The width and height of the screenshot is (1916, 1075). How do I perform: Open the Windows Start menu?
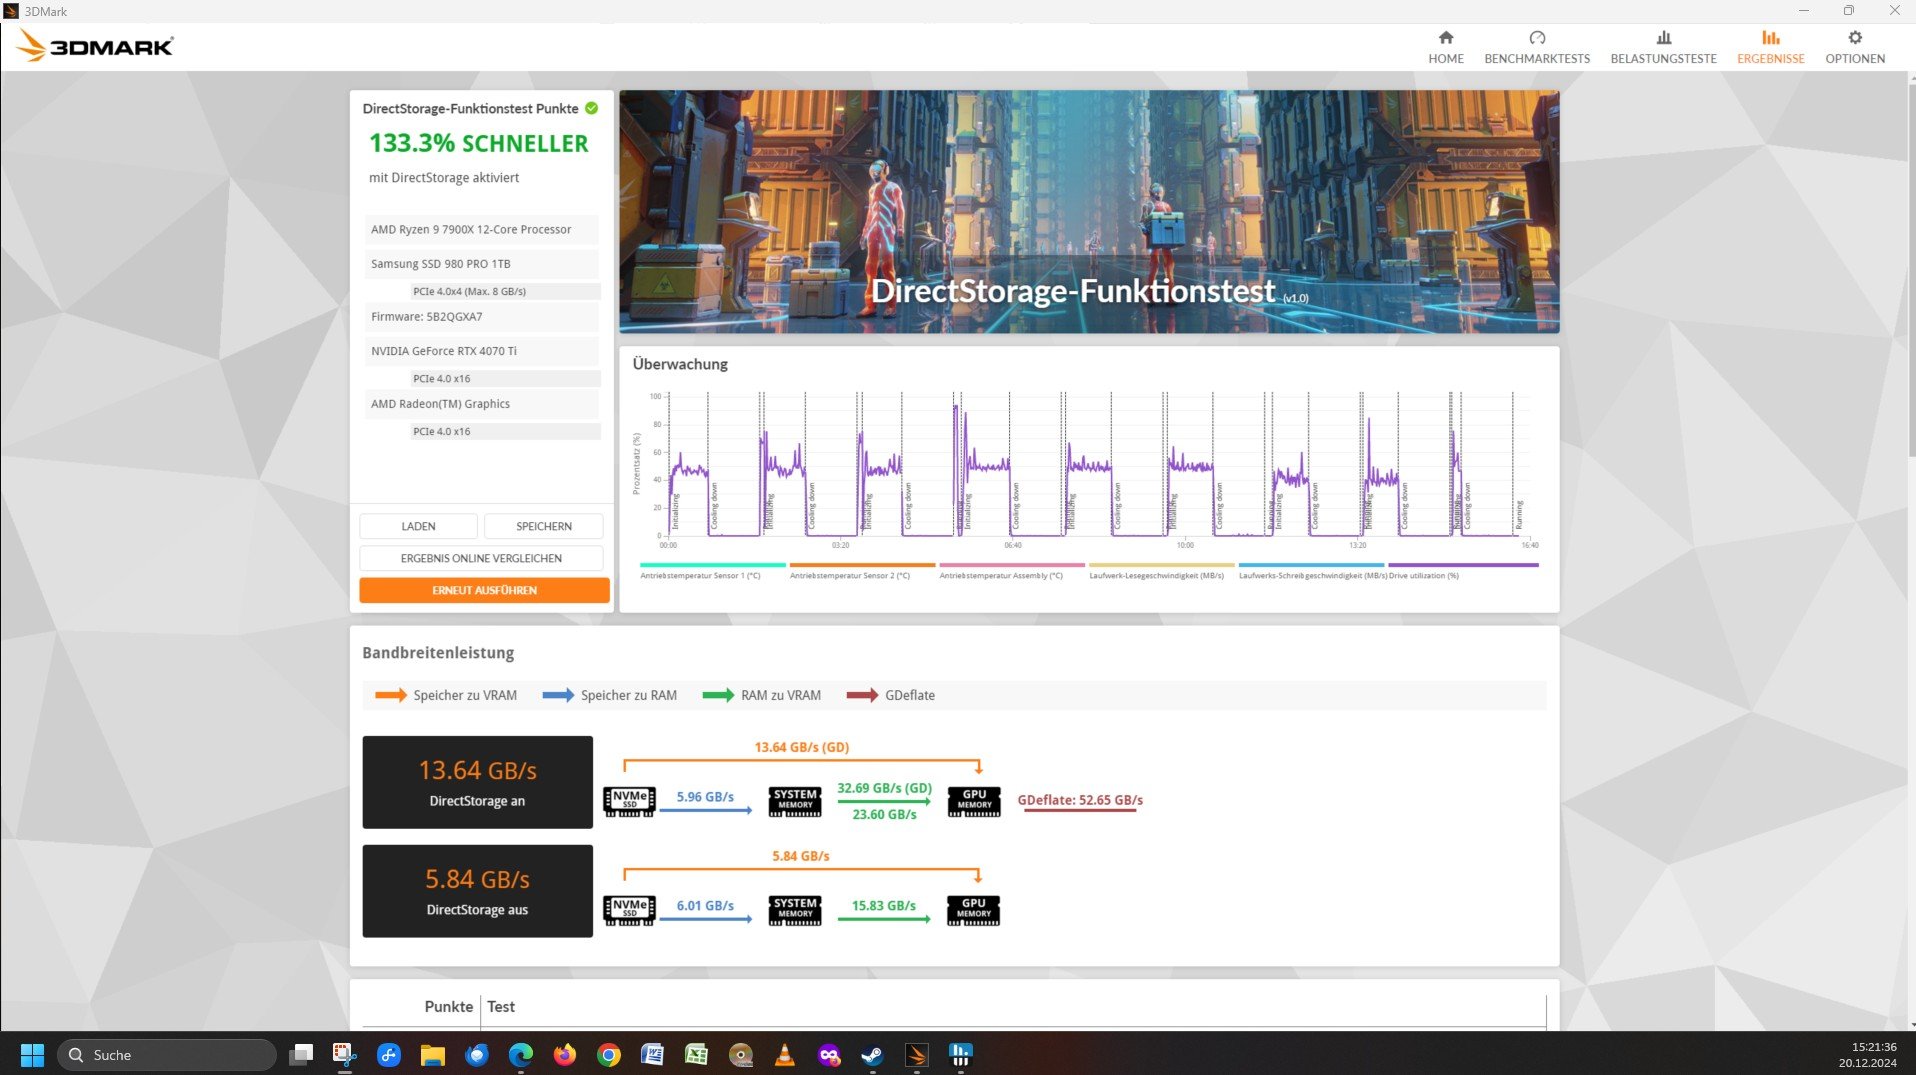32,1054
